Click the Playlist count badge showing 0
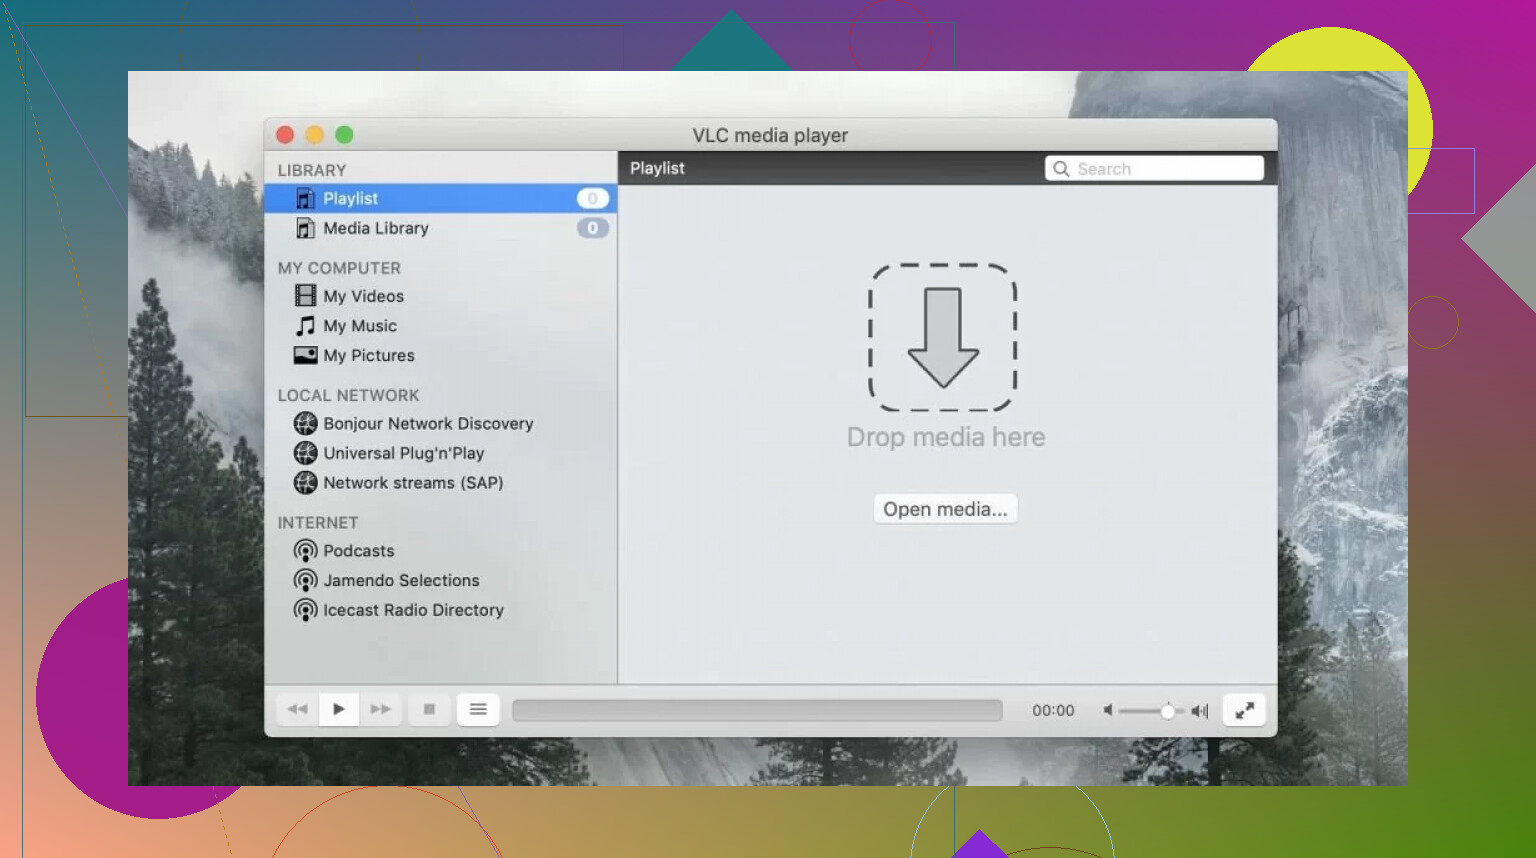 click(x=592, y=198)
